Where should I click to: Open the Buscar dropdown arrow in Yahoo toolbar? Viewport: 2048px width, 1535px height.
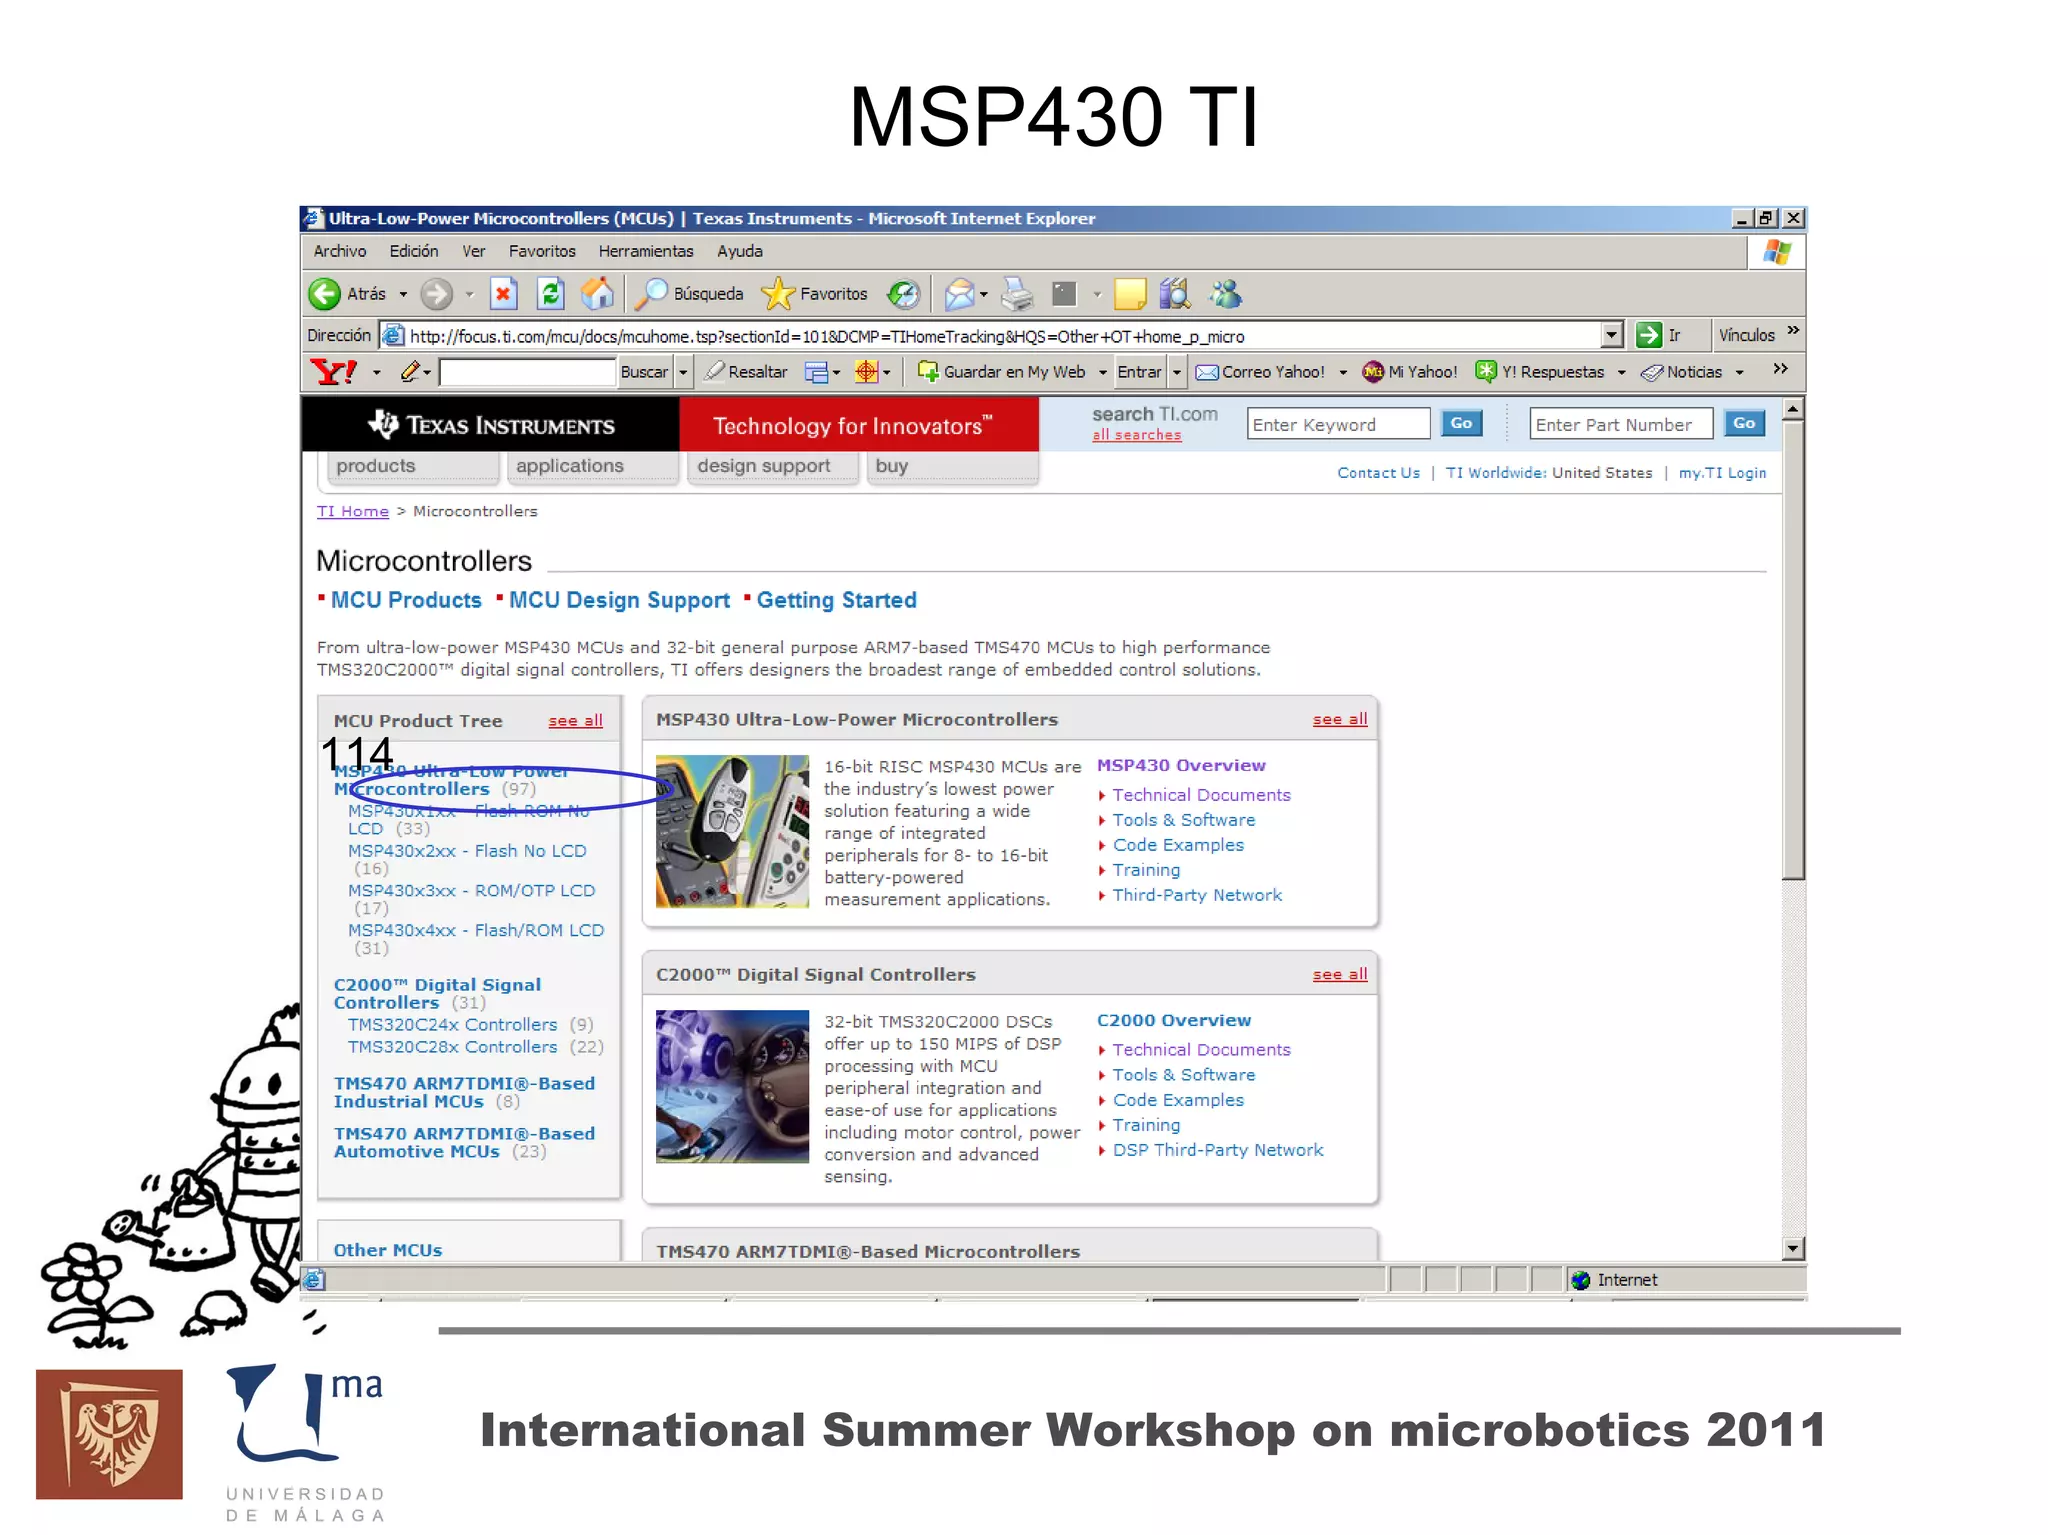tap(683, 373)
